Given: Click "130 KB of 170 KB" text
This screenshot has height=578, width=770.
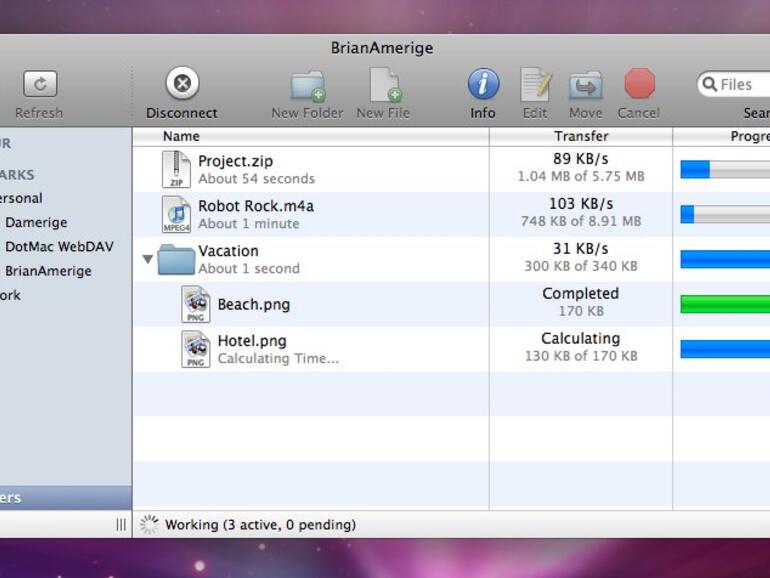Looking at the screenshot, I should (581, 356).
